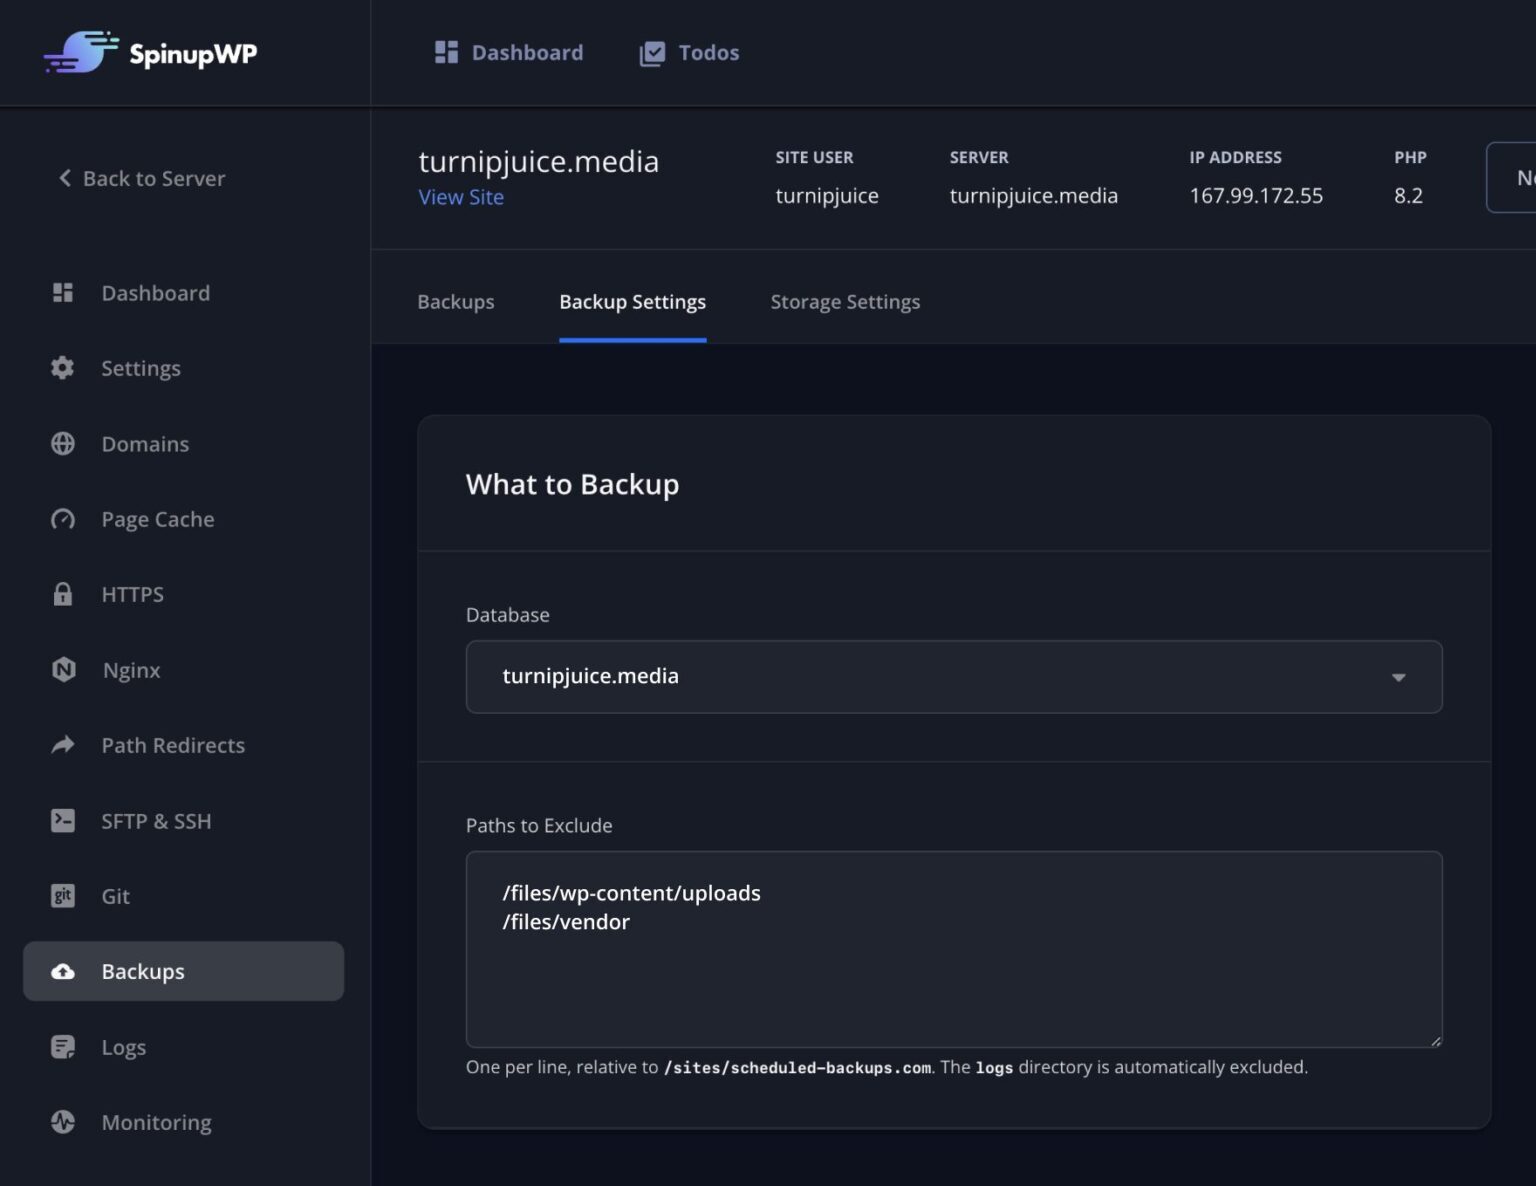This screenshot has height=1186, width=1536.
Task: Click the Git icon
Action: [63, 895]
